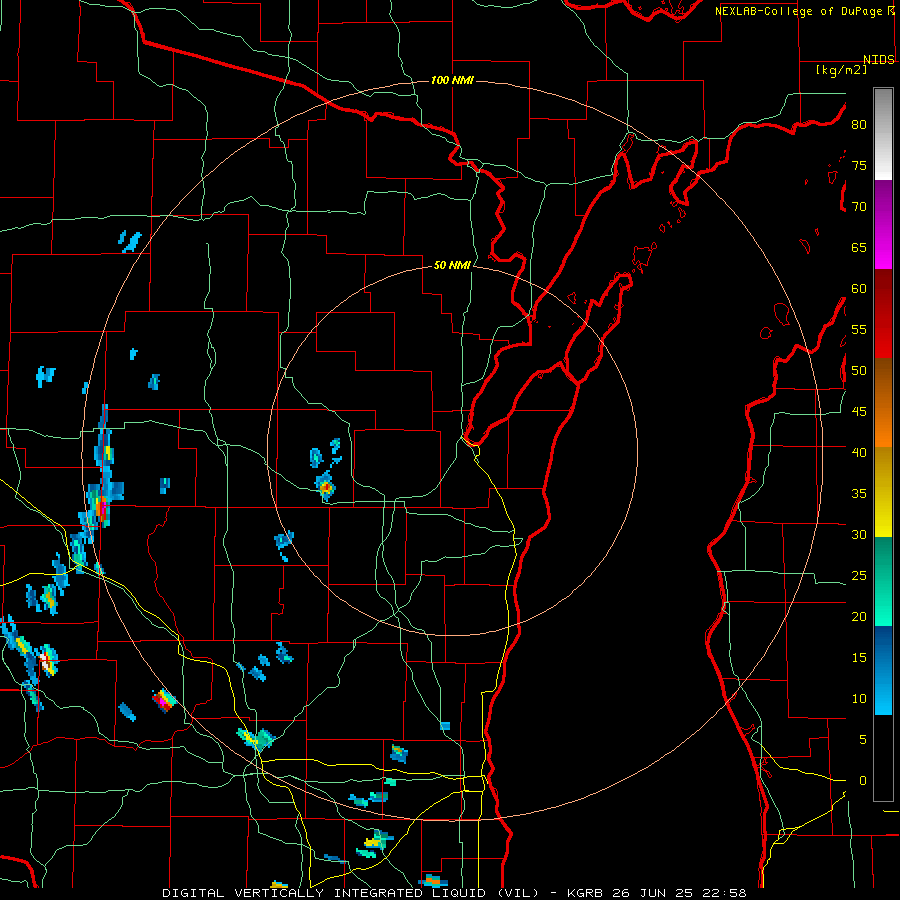Click the scale value "50"

[x=859, y=371]
